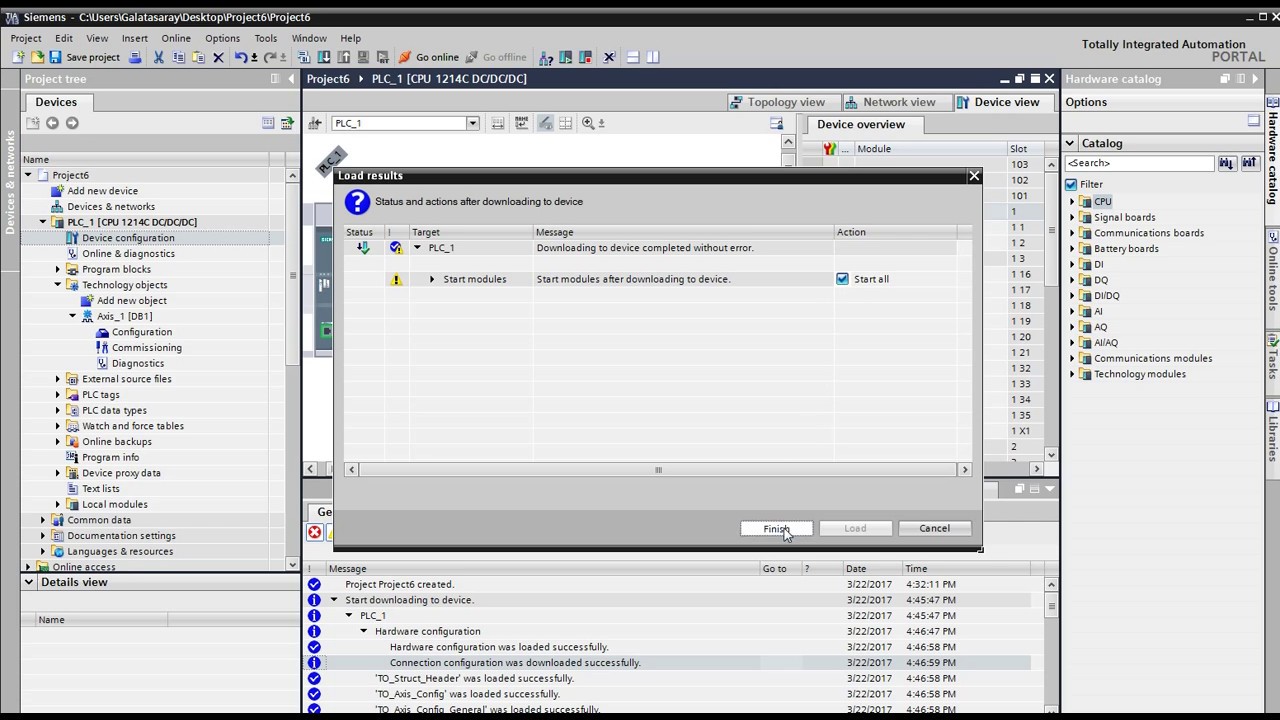
Task: Click the Open project folder icon
Action: click(x=37, y=57)
